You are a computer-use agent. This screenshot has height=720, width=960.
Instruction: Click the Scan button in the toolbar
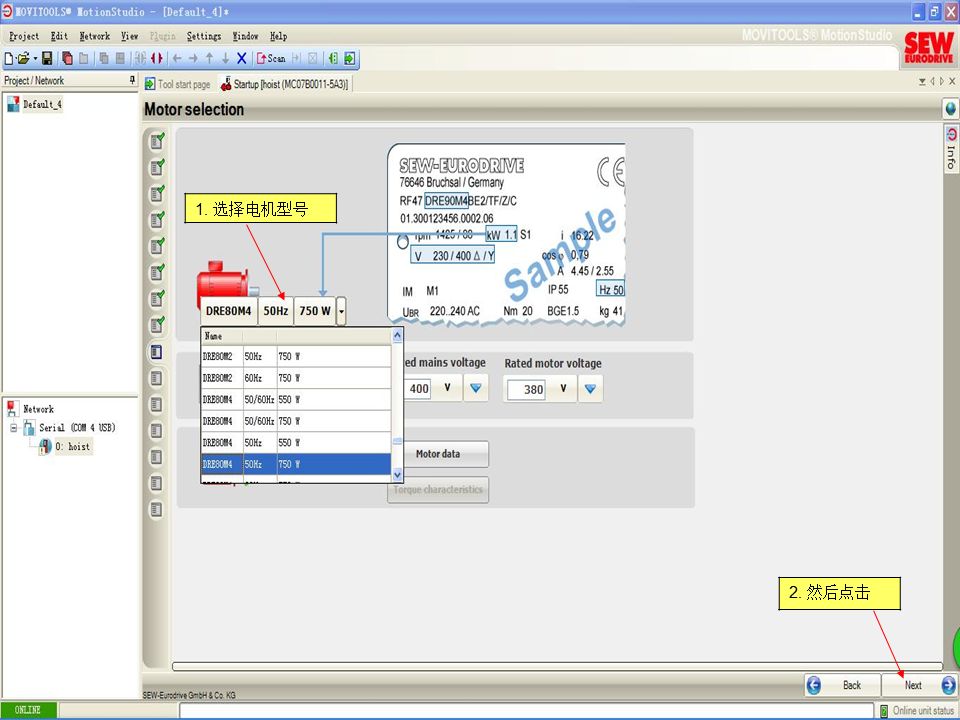[x=271, y=59]
